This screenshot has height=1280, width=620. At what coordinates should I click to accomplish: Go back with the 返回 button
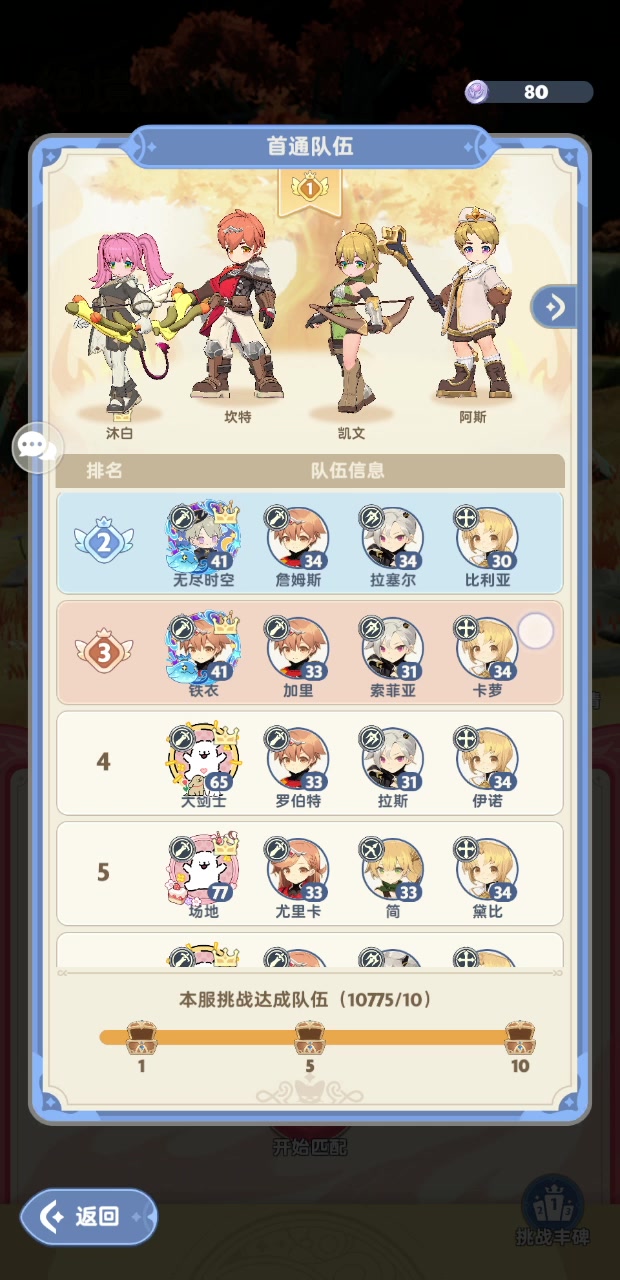89,1216
